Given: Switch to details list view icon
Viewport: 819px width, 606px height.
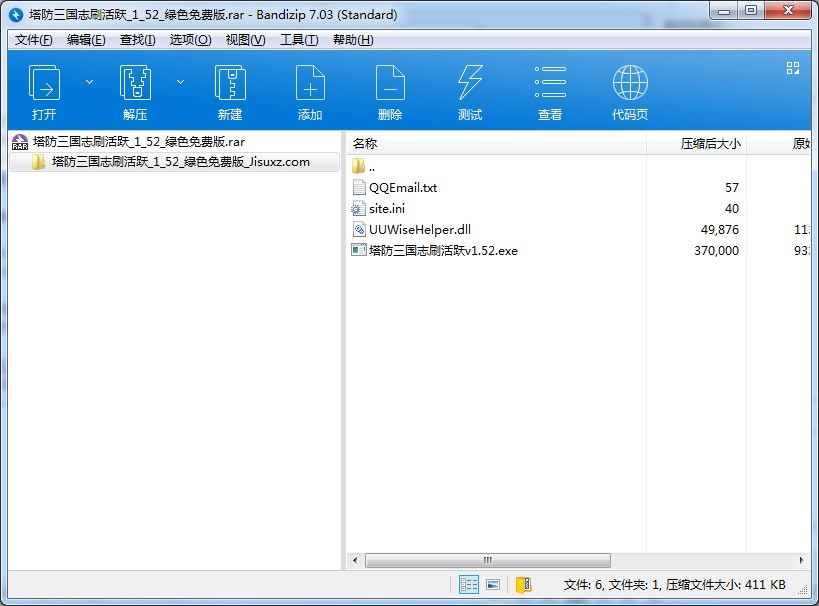Looking at the screenshot, I should [x=469, y=585].
